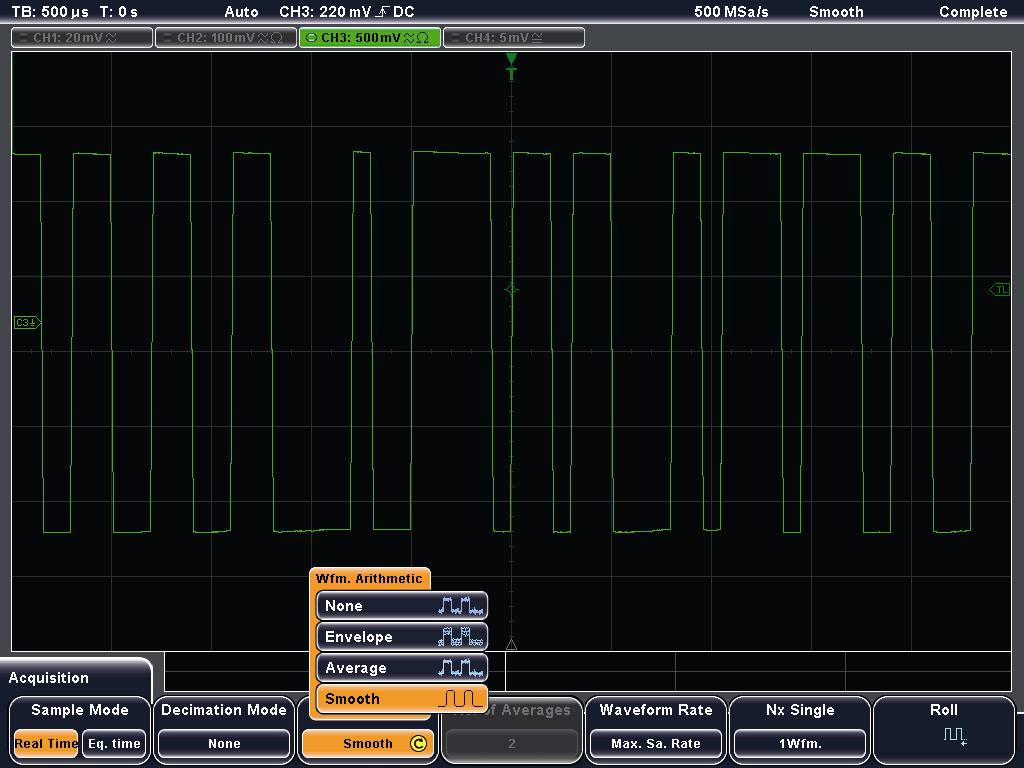
Task: Click the TB 500 µs timebase readout
Action: 50,12
